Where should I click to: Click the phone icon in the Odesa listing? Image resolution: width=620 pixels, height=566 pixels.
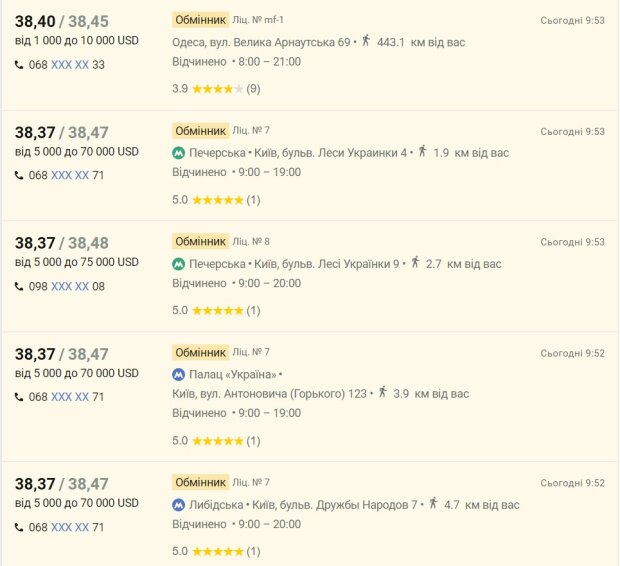point(19,65)
